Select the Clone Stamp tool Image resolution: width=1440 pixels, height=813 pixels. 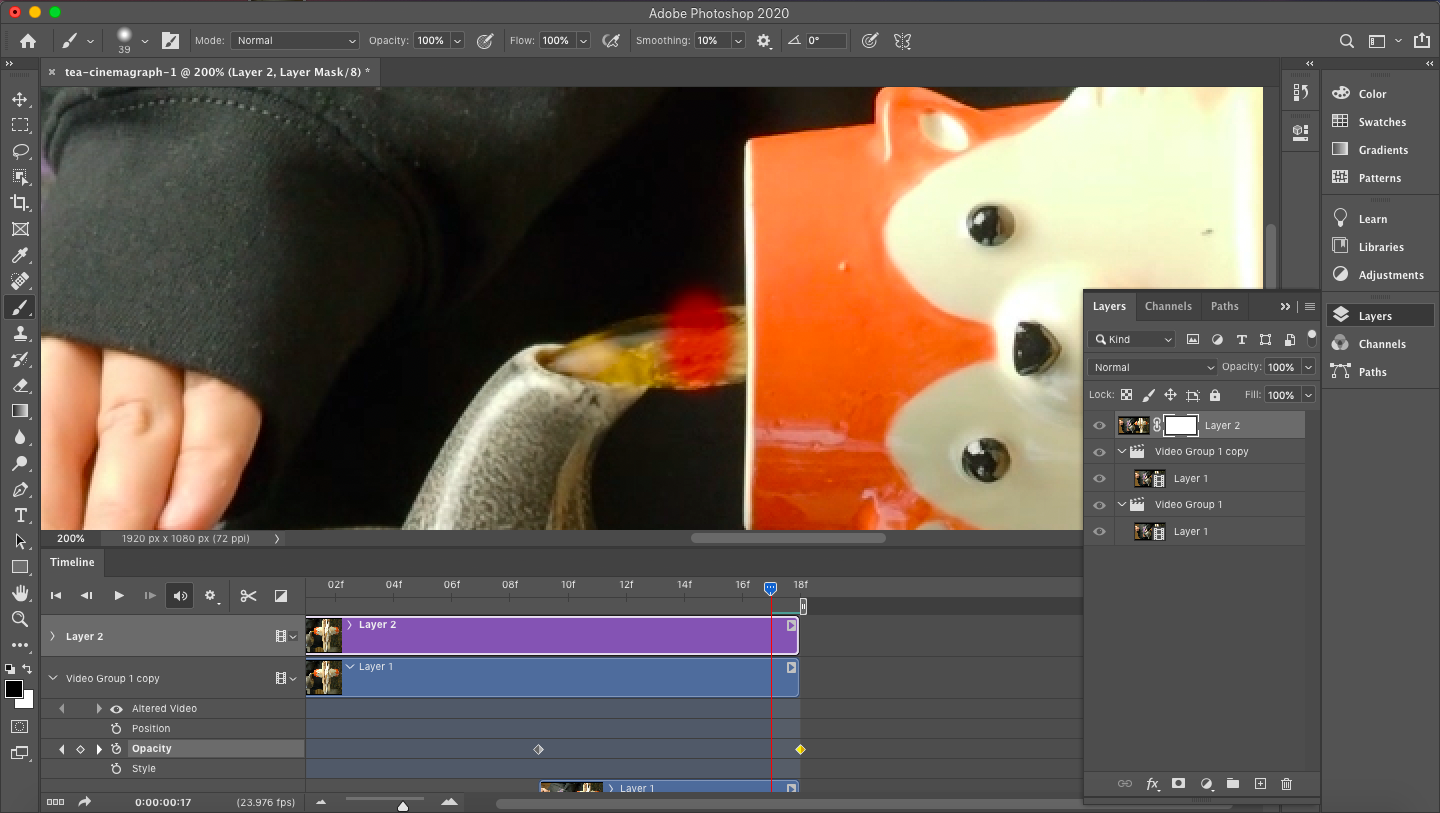20,333
